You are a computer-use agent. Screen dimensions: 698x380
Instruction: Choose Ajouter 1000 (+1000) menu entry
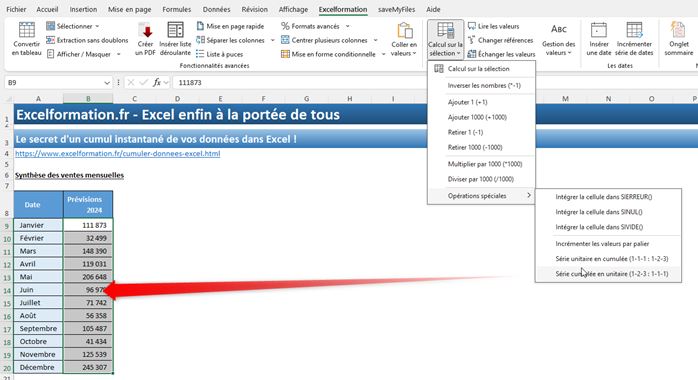[481, 117]
